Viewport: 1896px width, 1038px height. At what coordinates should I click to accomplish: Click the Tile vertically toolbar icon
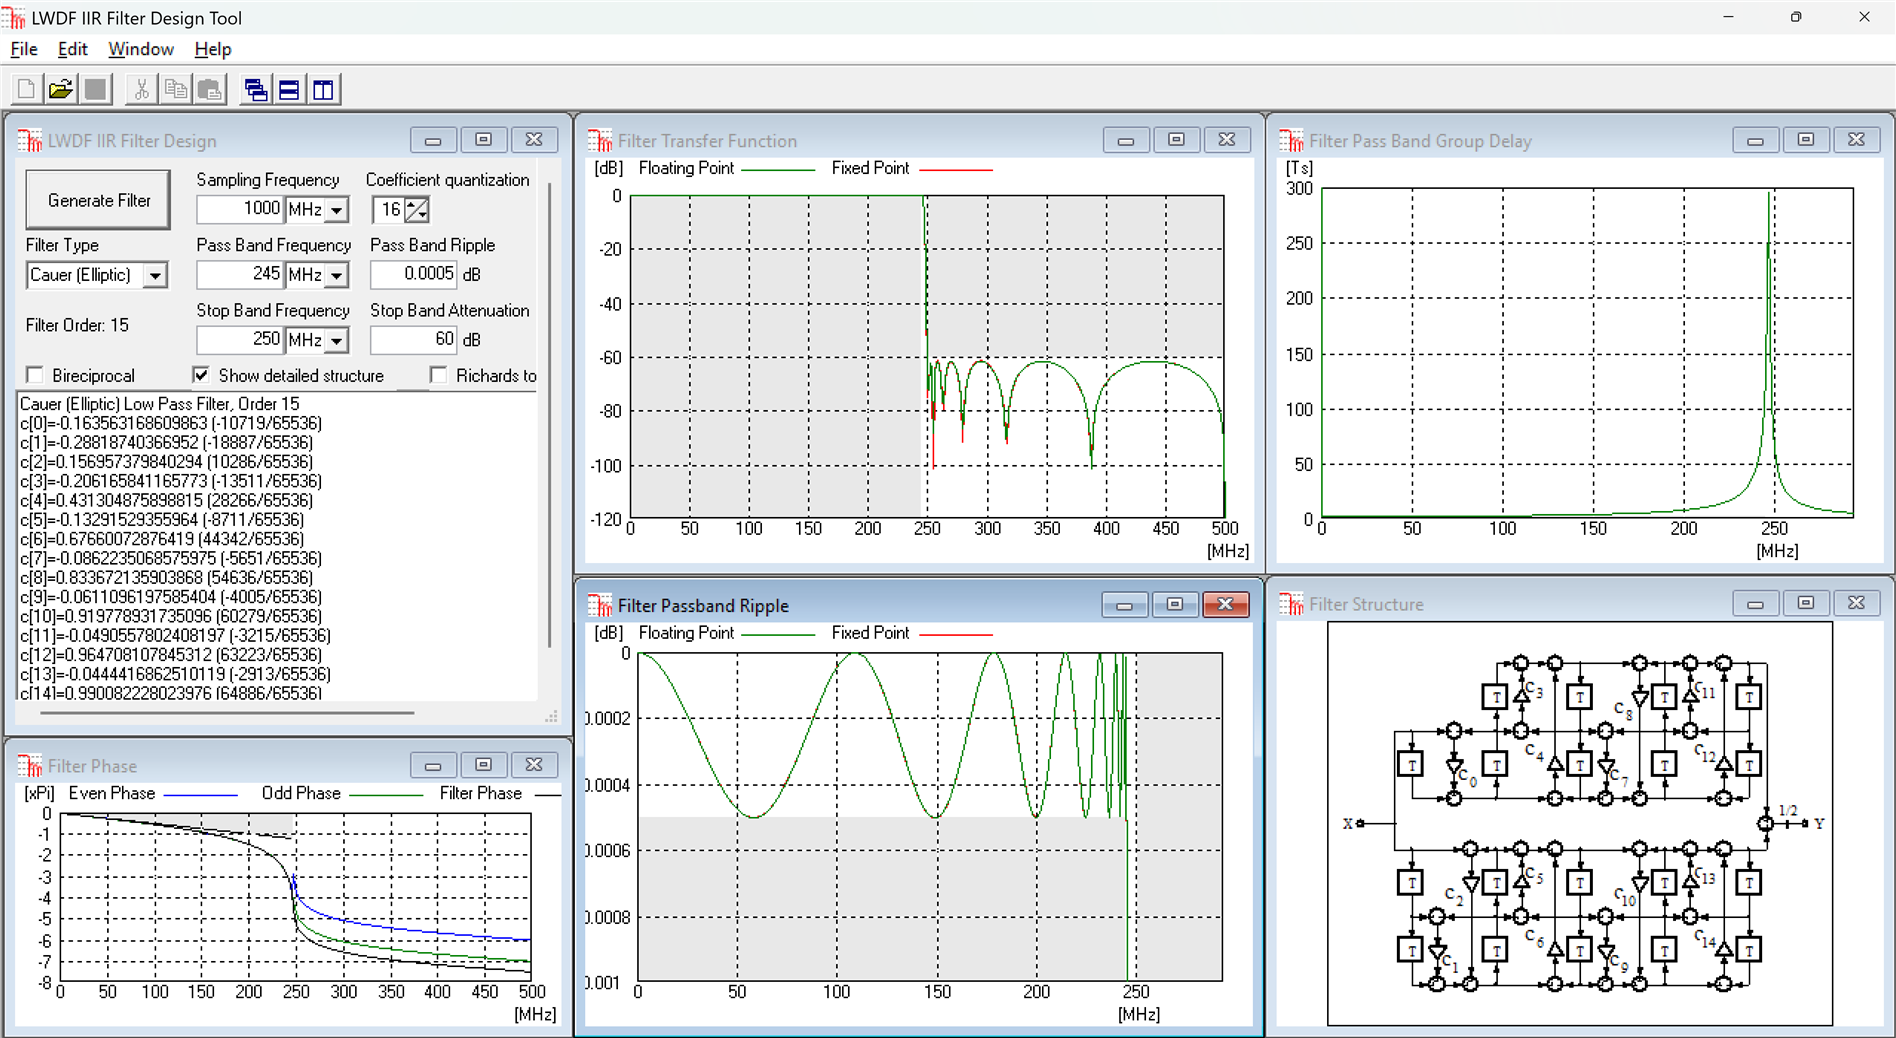pyautogui.click(x=324, y=90)
